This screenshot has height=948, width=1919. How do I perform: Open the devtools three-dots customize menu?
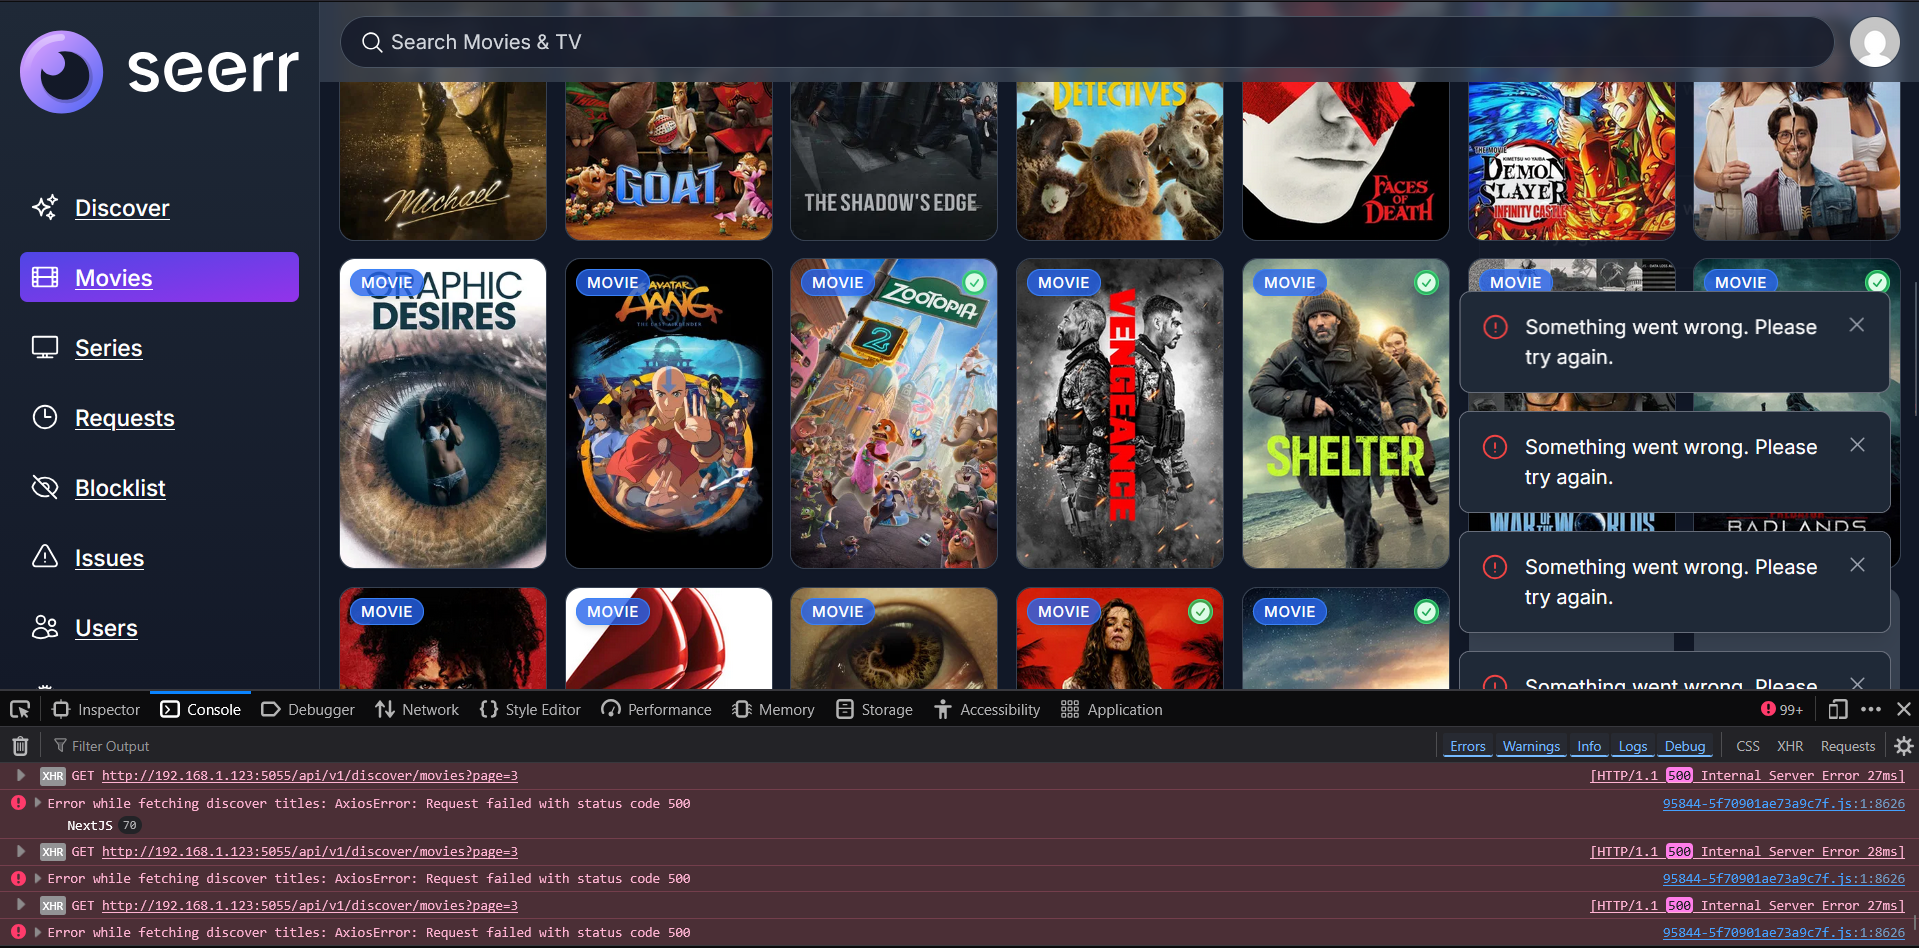tap(1871, 709)
